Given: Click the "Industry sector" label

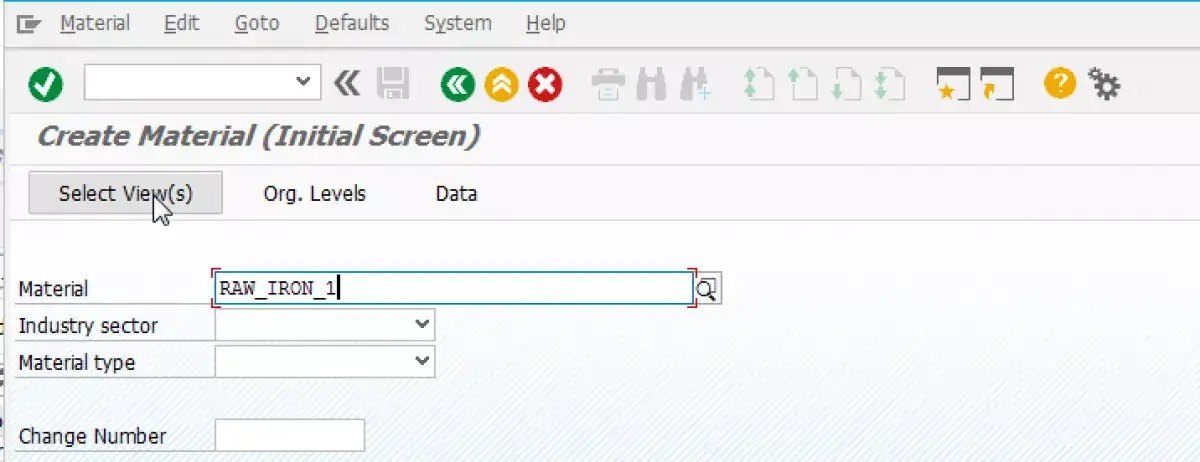Looking at the screenshot, I should click(88, 325).
